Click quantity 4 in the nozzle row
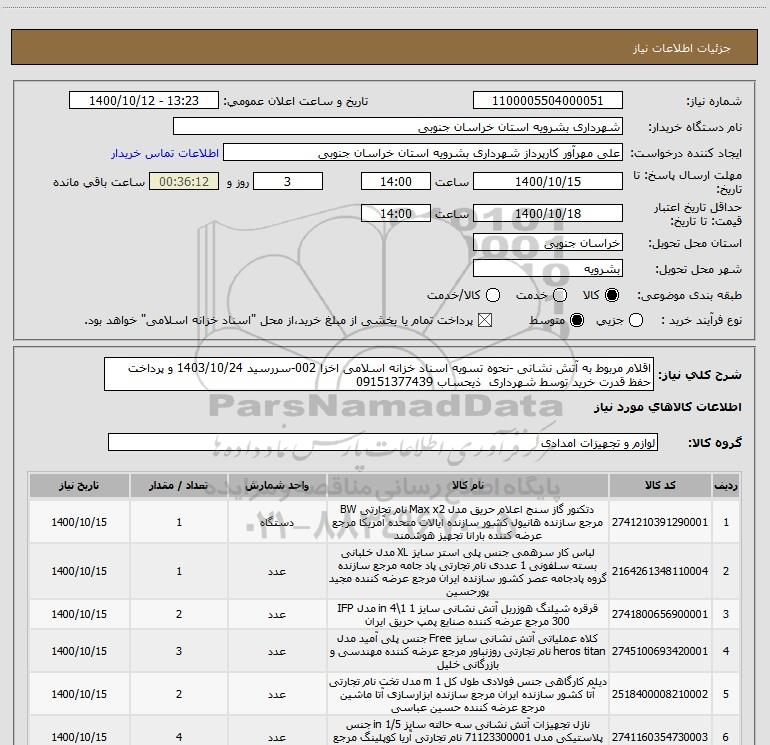 tap(179, 737)
